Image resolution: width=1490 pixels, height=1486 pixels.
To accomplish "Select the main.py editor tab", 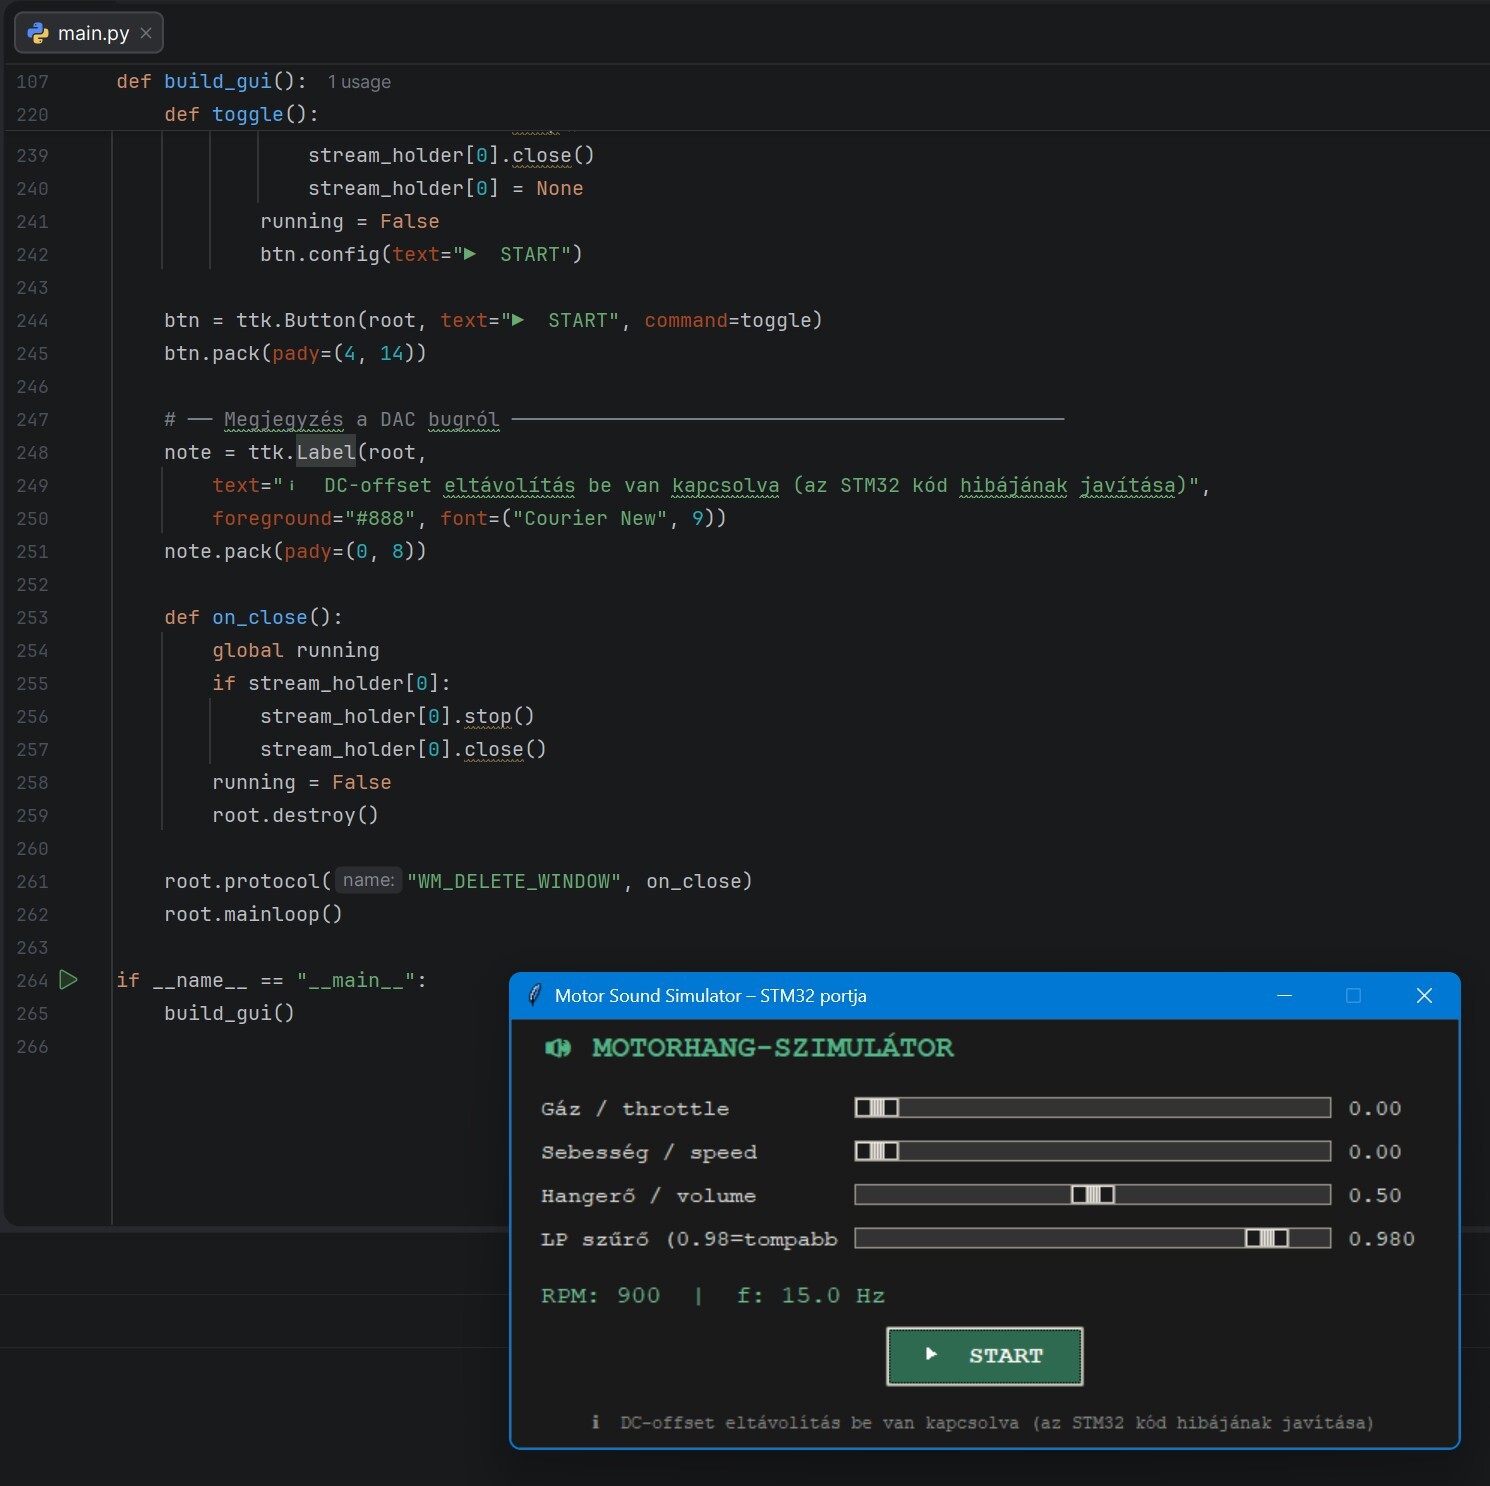I will [92, 33].
